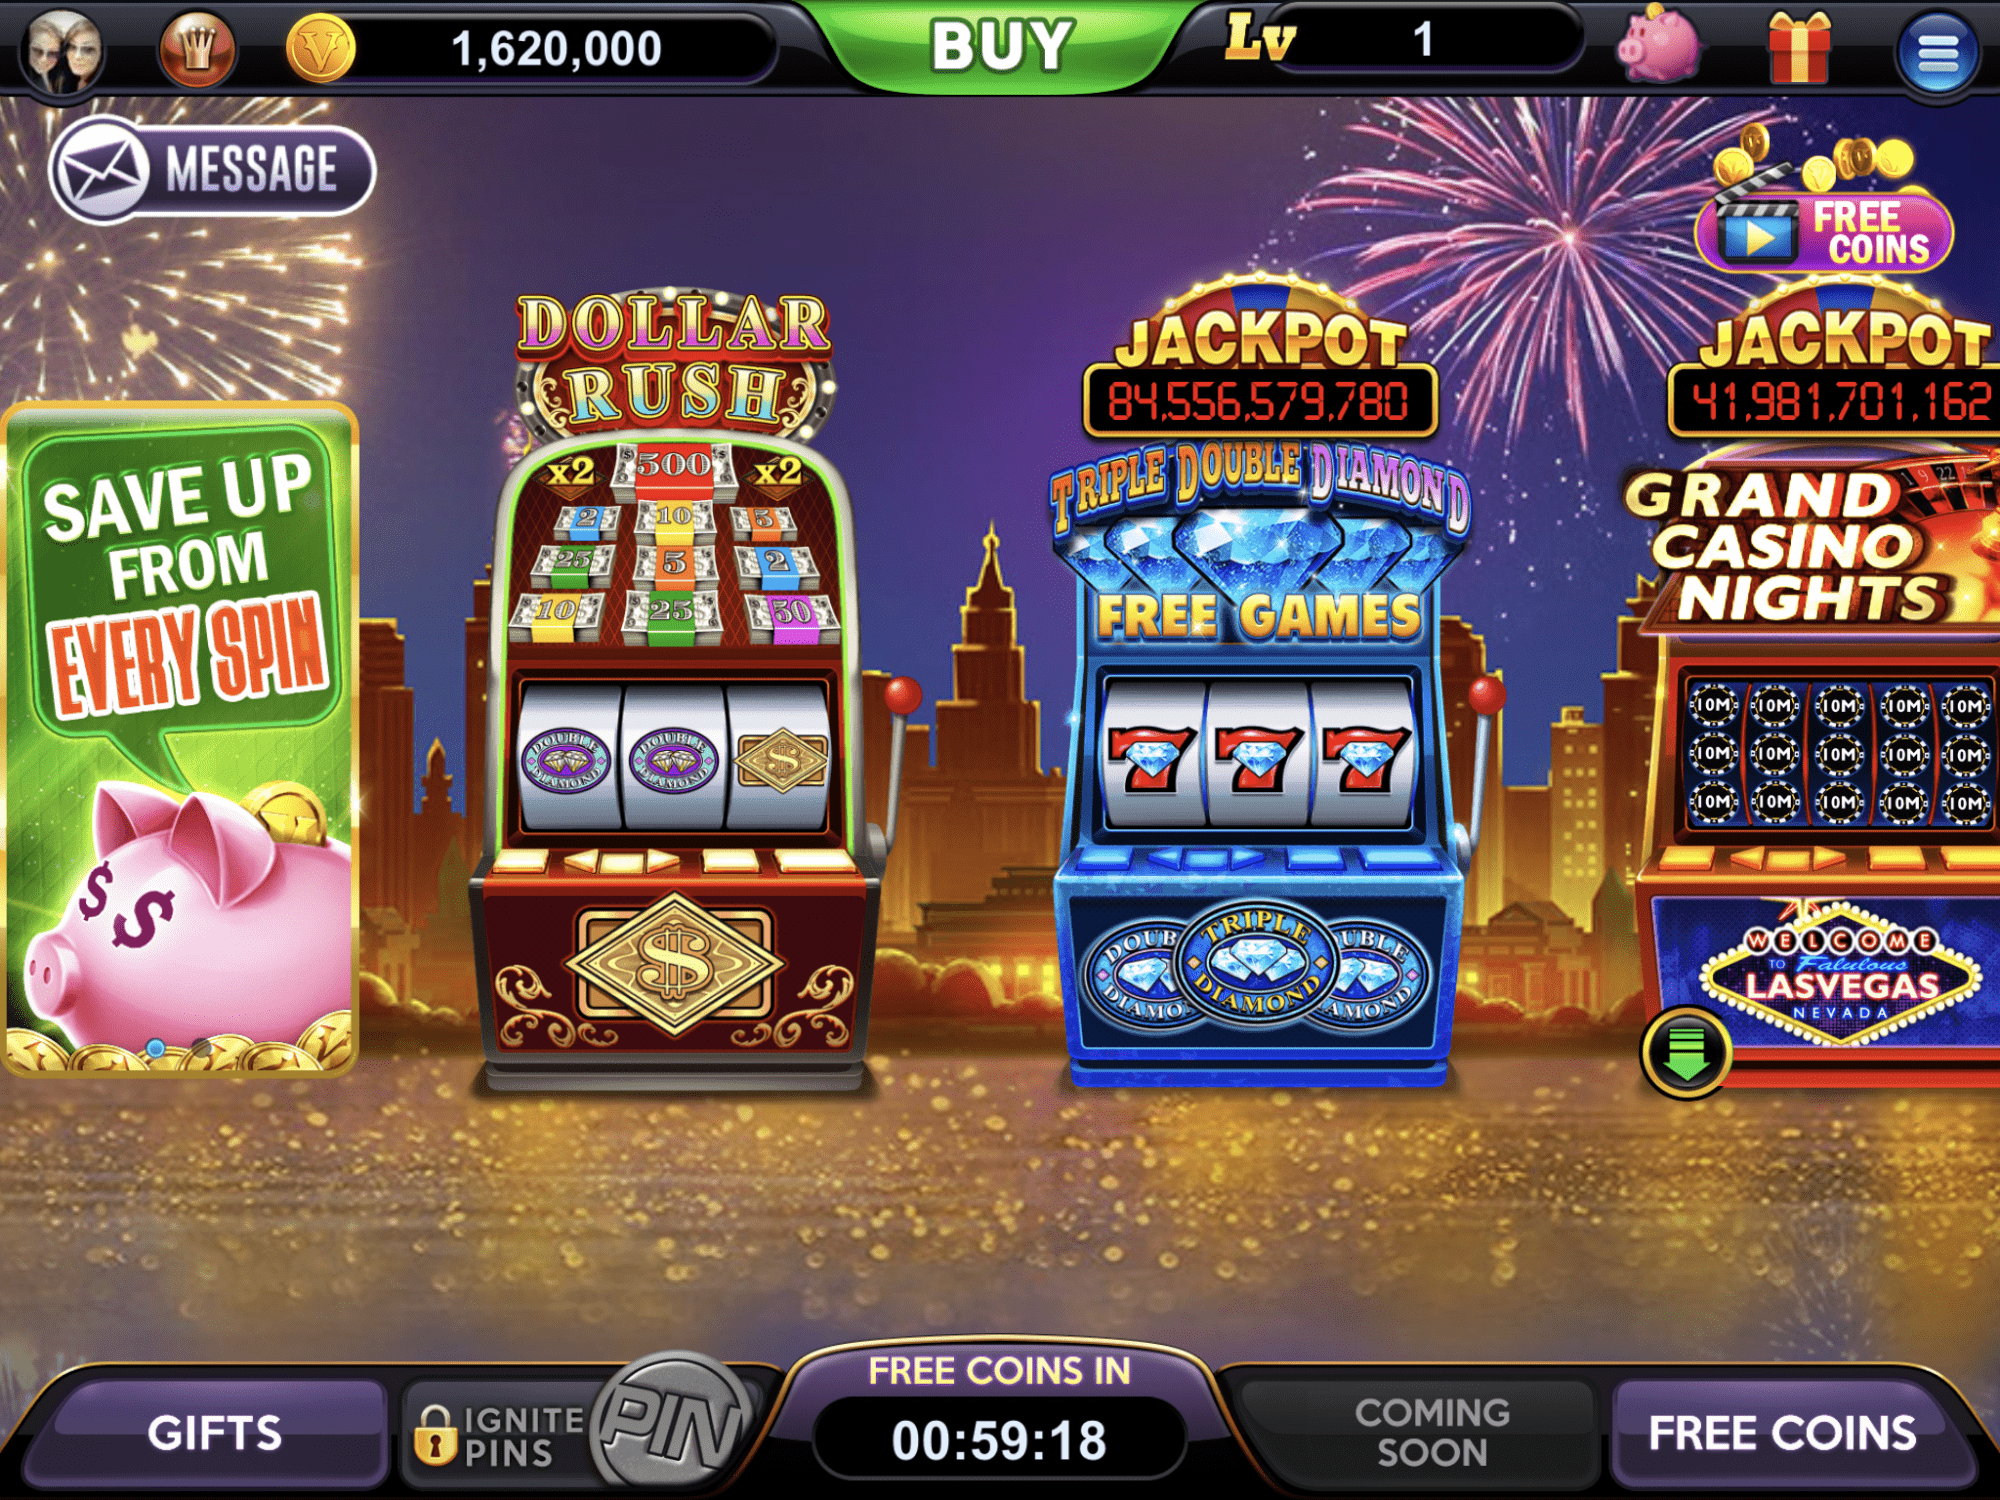Tap the Coming Soon tab
The width and height of the screenshot is (2000, 1500).
pos(1432,1432)
